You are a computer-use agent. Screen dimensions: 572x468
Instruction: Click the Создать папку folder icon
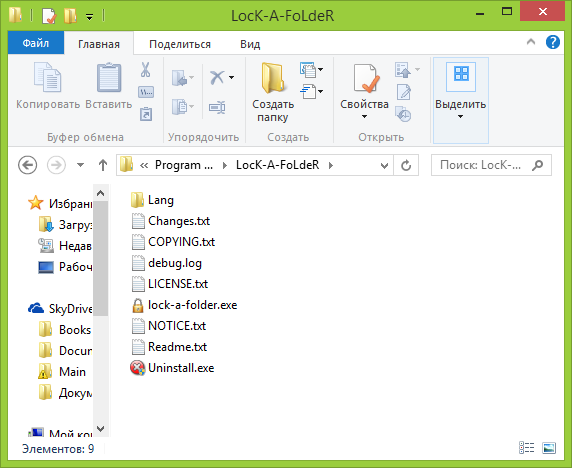click(x=273, y=78)
